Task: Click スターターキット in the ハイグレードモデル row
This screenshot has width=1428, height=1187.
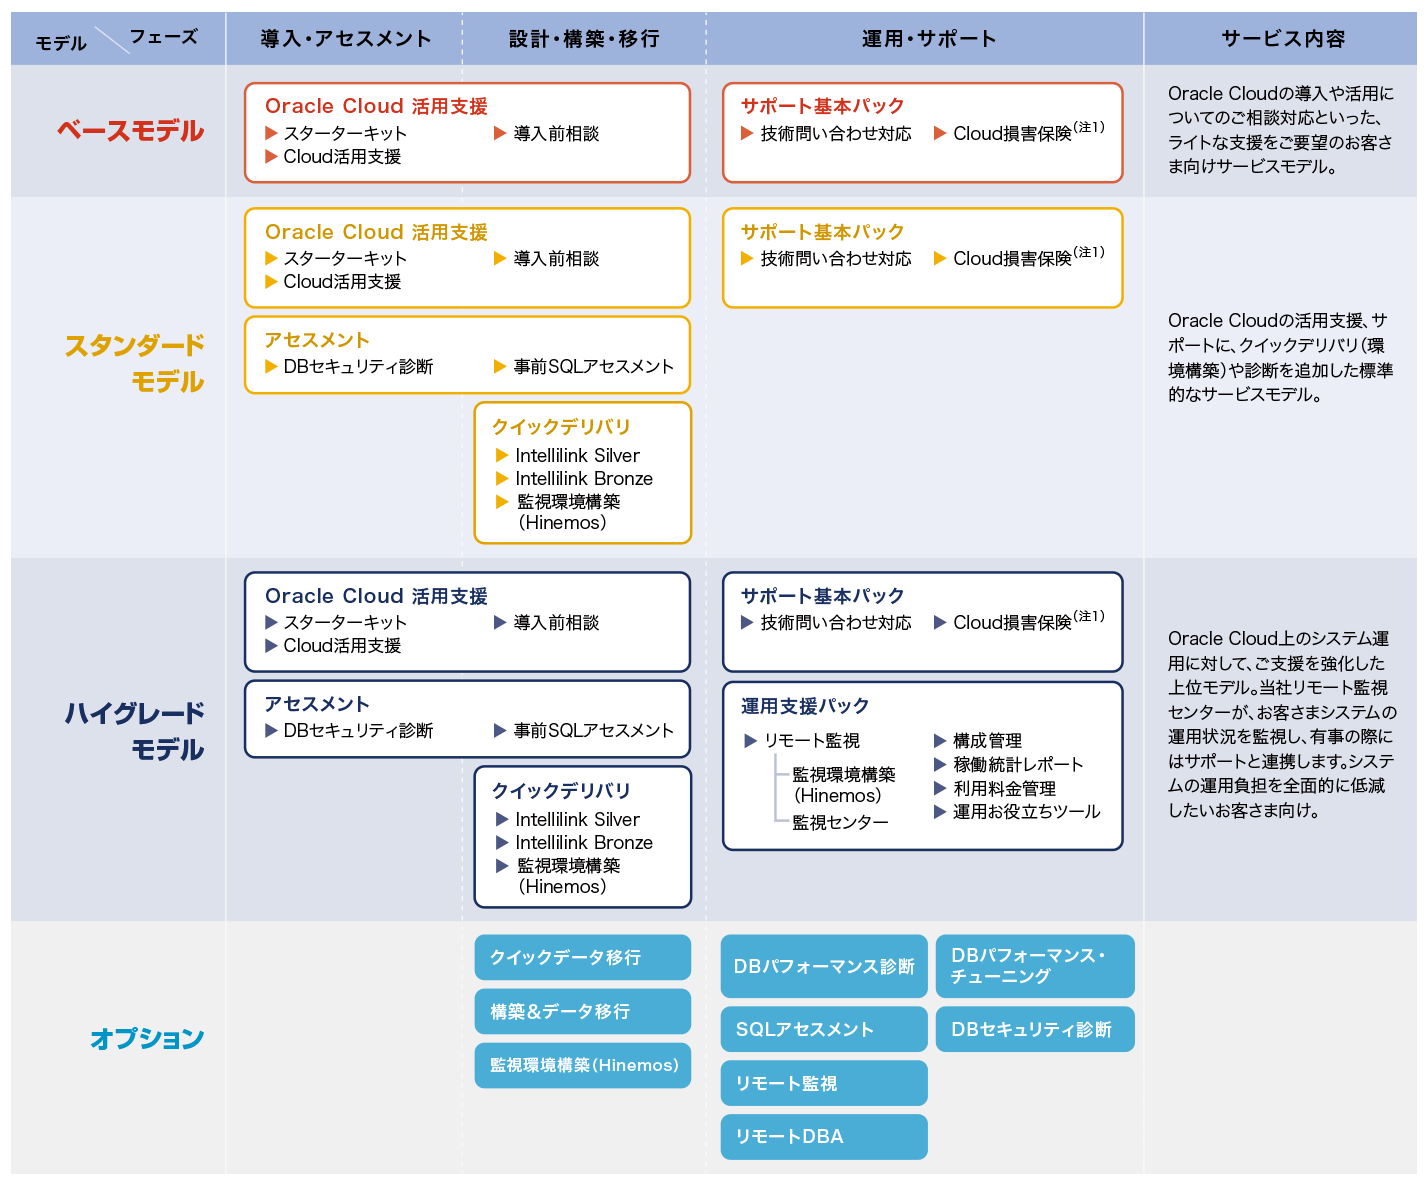Action: [x=345, y=622]
